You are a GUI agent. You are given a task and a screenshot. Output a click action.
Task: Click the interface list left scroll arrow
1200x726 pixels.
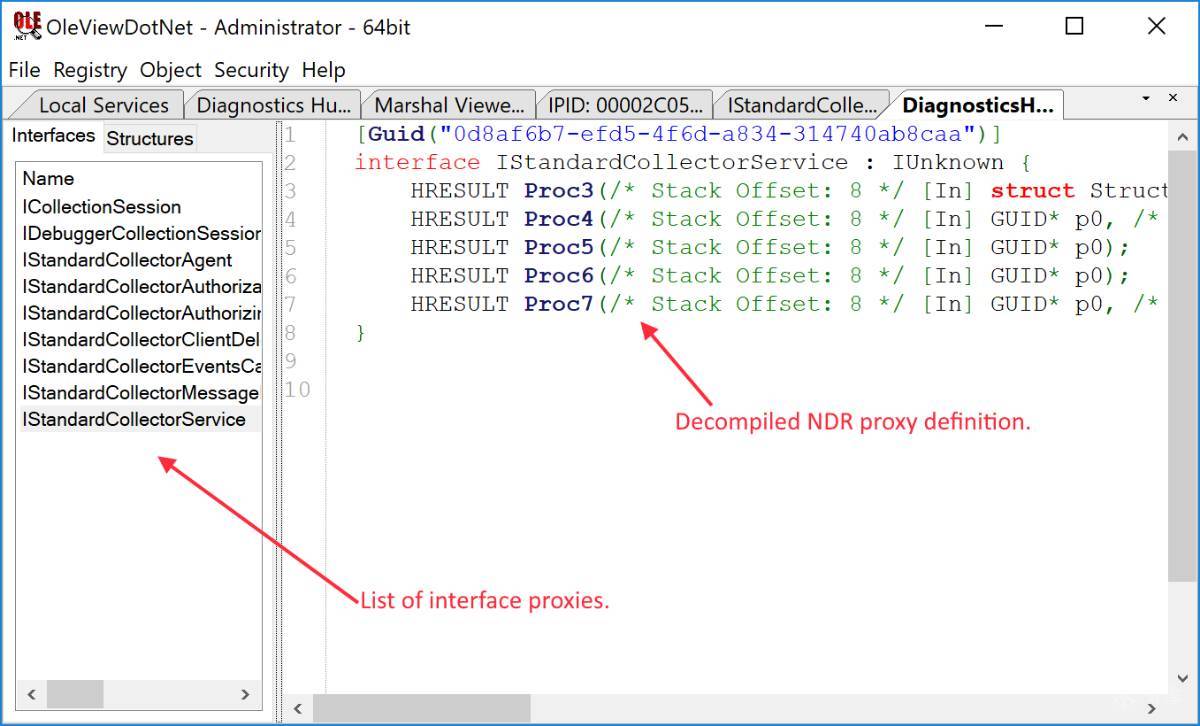pos(31,694)
